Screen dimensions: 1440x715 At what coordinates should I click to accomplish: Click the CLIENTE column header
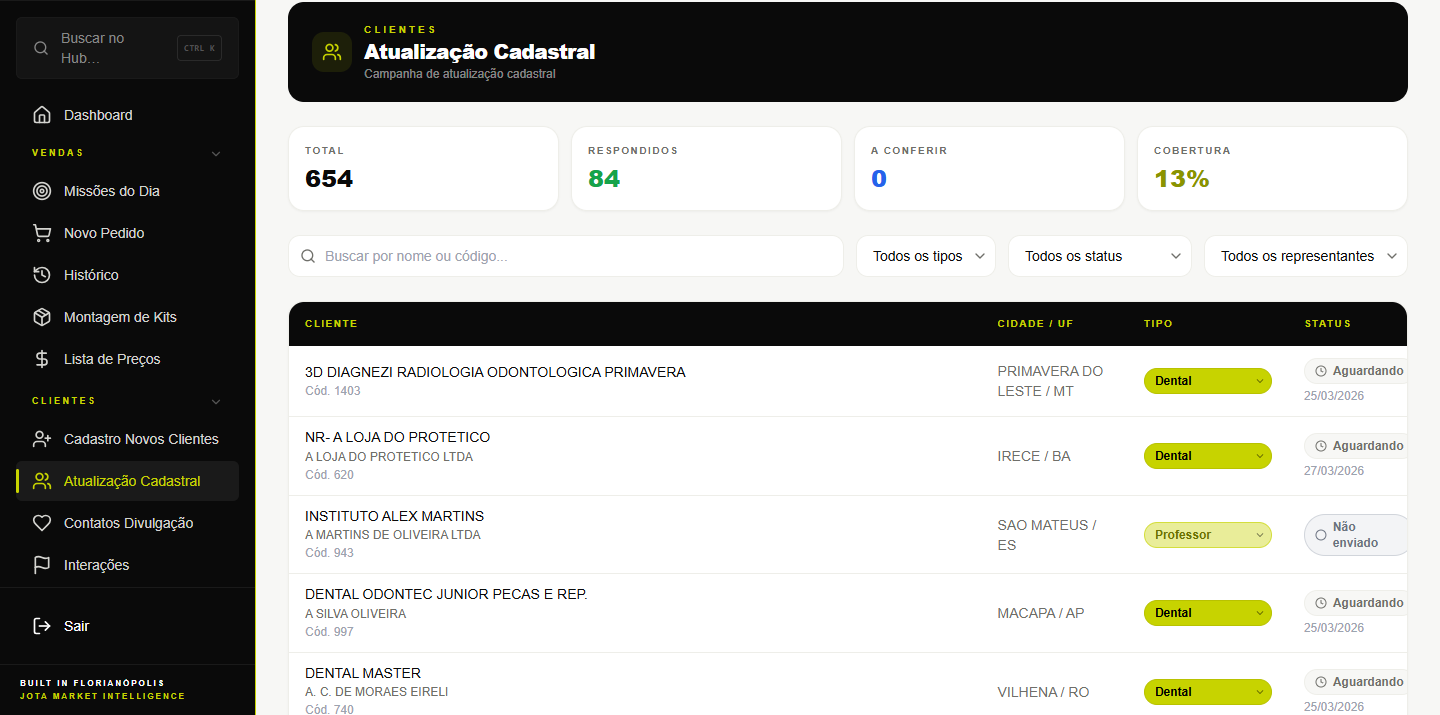[331, 324]
